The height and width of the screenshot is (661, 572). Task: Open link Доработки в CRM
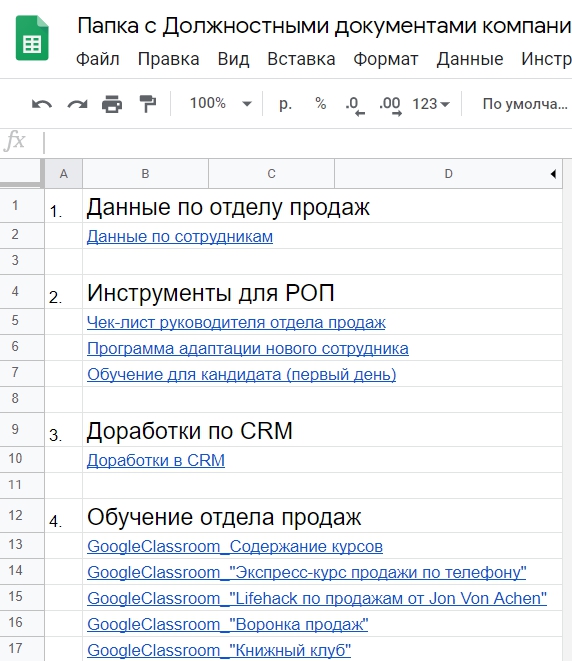(156, 461)
